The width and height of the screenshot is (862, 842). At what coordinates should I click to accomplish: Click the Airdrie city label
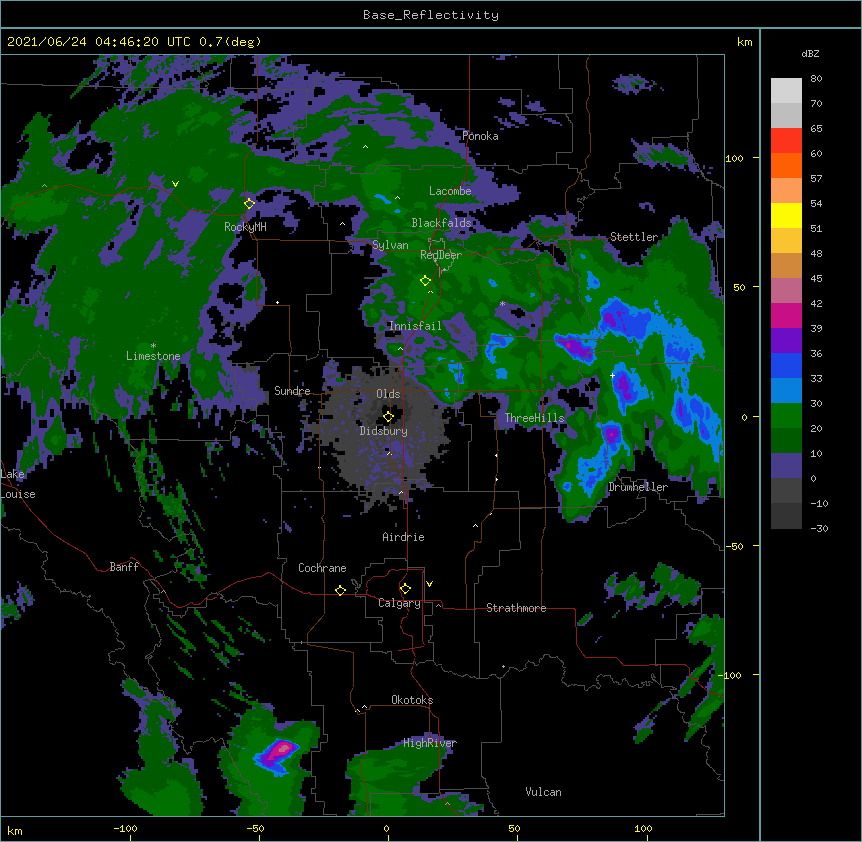tap(403, 537)
